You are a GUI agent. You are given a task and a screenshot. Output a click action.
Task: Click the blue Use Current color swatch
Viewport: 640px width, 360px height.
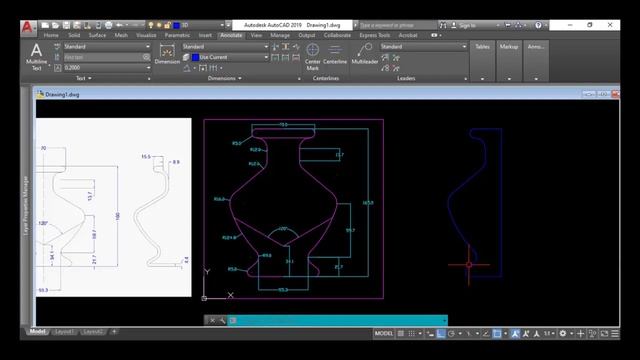195,57
